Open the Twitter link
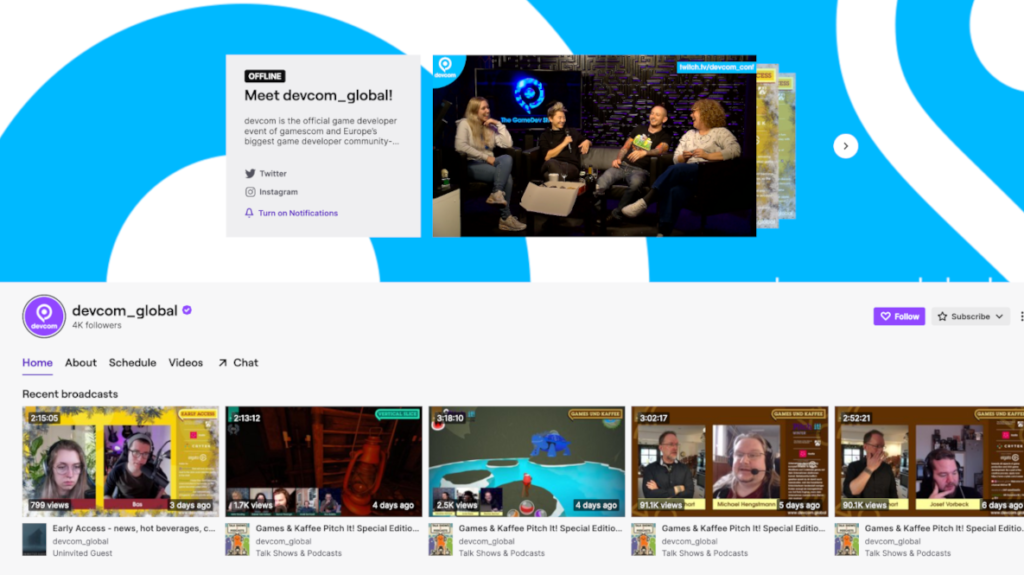This screenshot has height=575, width=1024. click(273, 174)
